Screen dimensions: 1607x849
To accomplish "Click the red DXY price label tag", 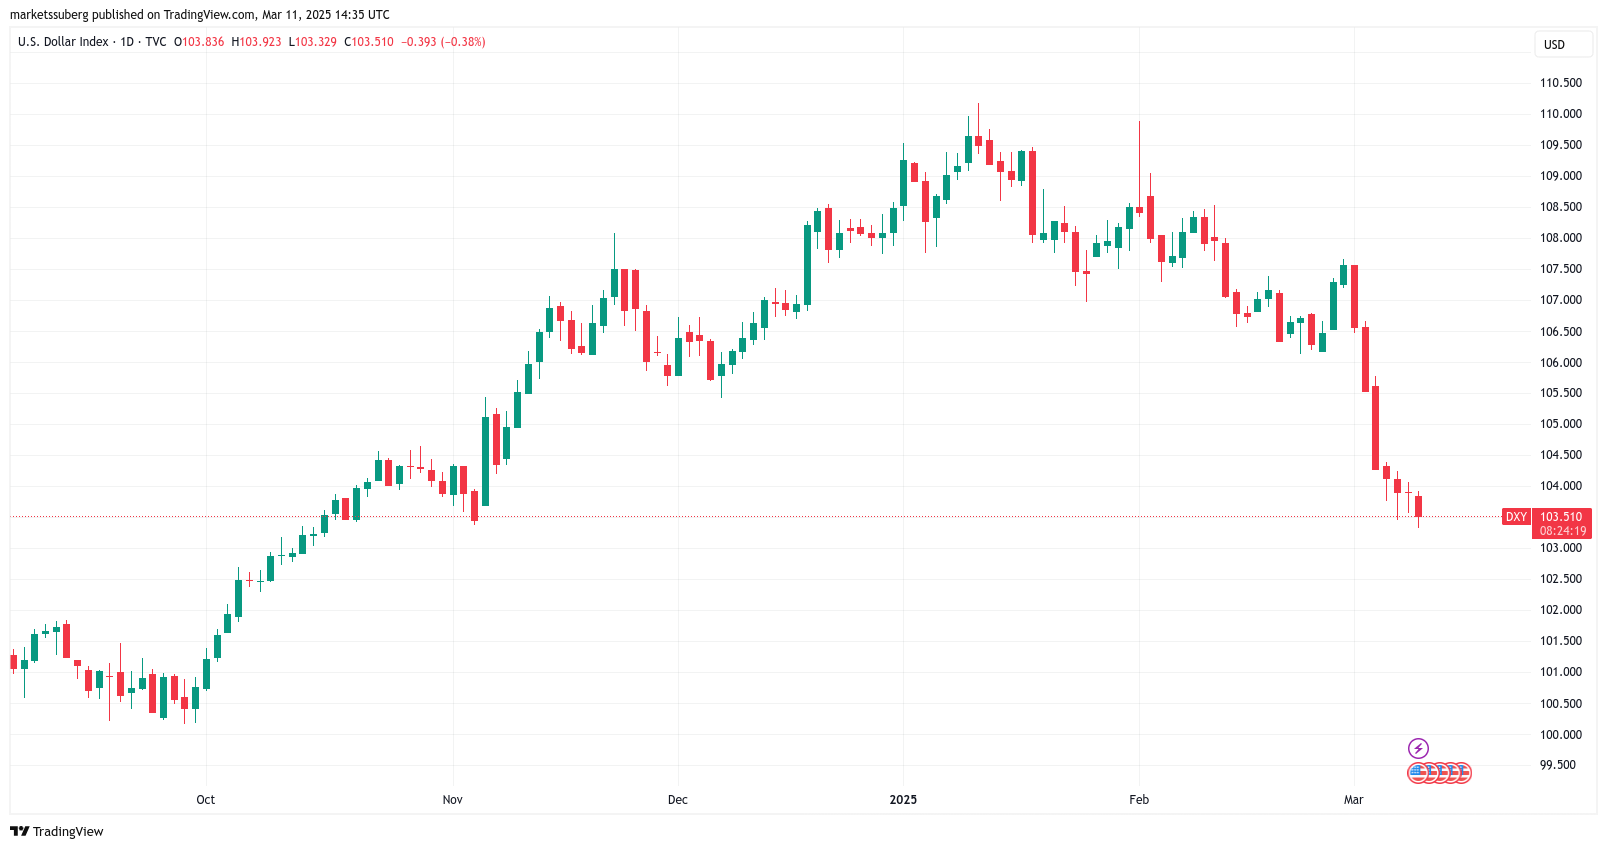I will [1516, 517].
